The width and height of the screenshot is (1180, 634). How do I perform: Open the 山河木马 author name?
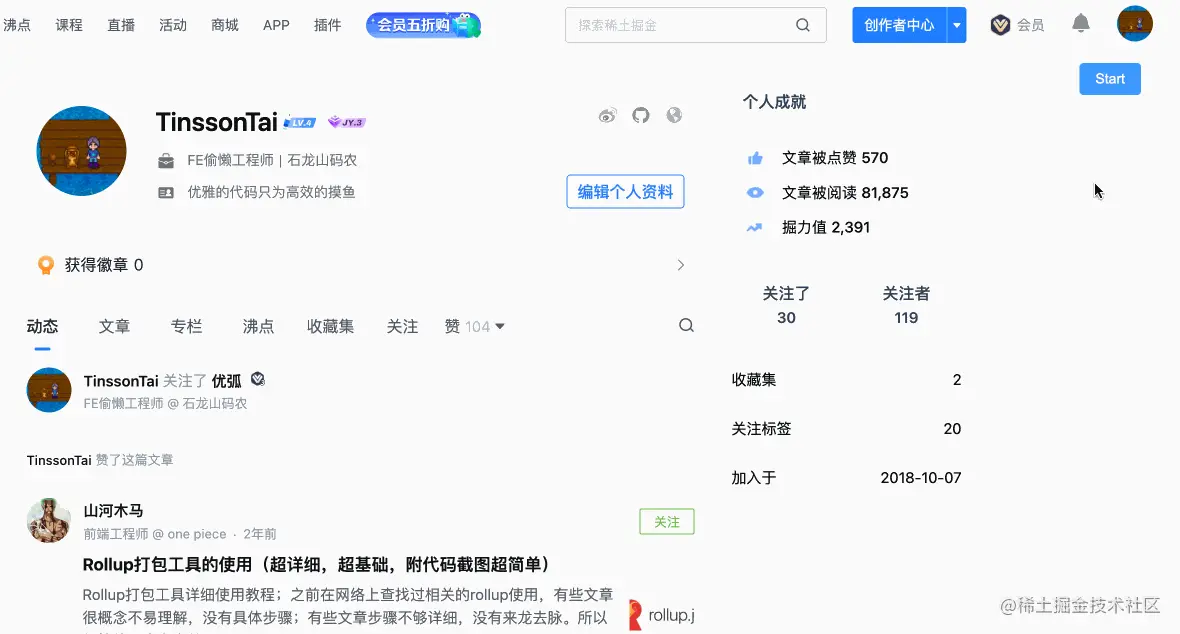point(113,511)
